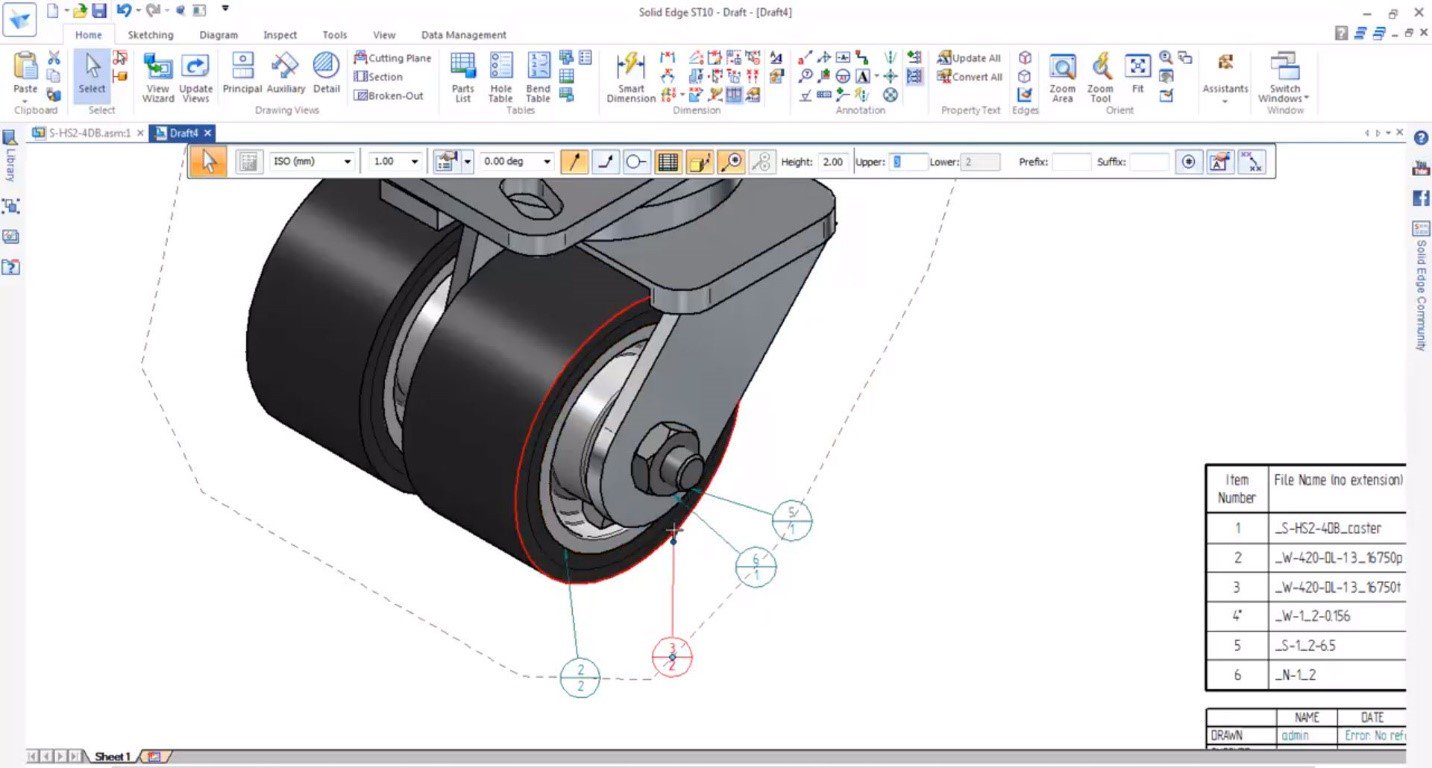Screen dimensions: 1432x768
Task: Open the Tools ribbon tab
Action: [335, 35]
